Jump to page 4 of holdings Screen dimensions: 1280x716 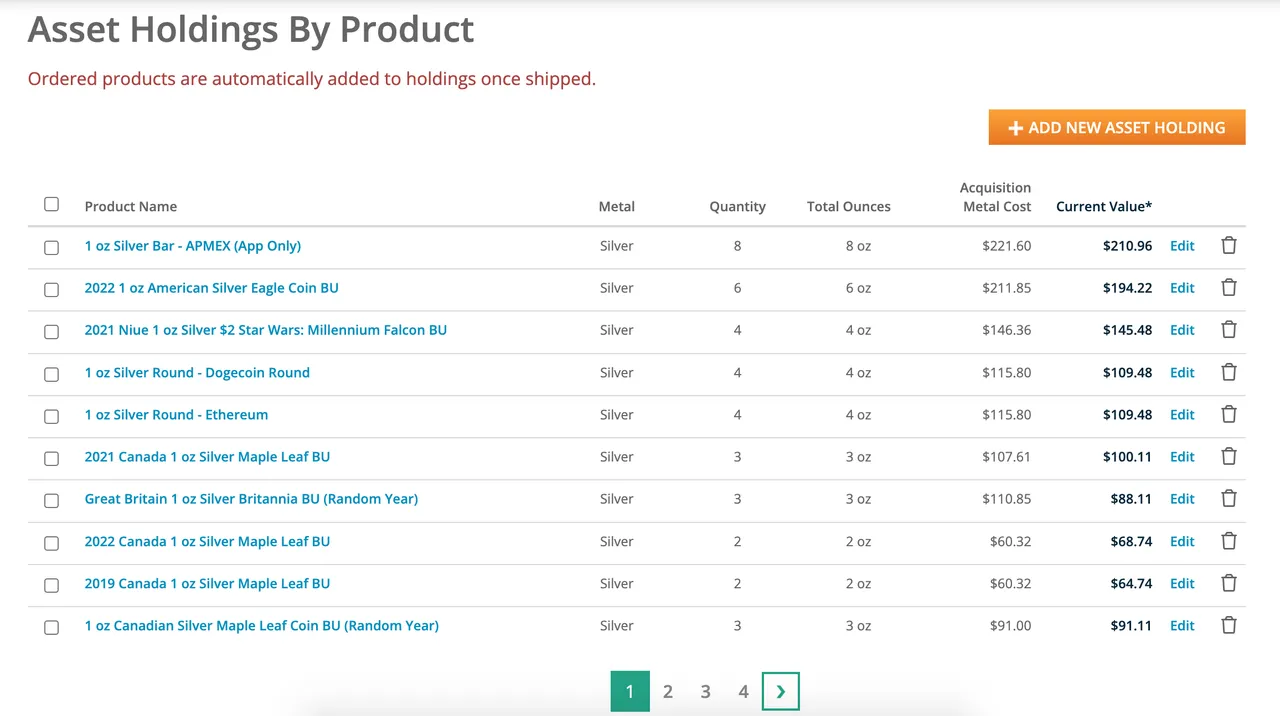743,692
